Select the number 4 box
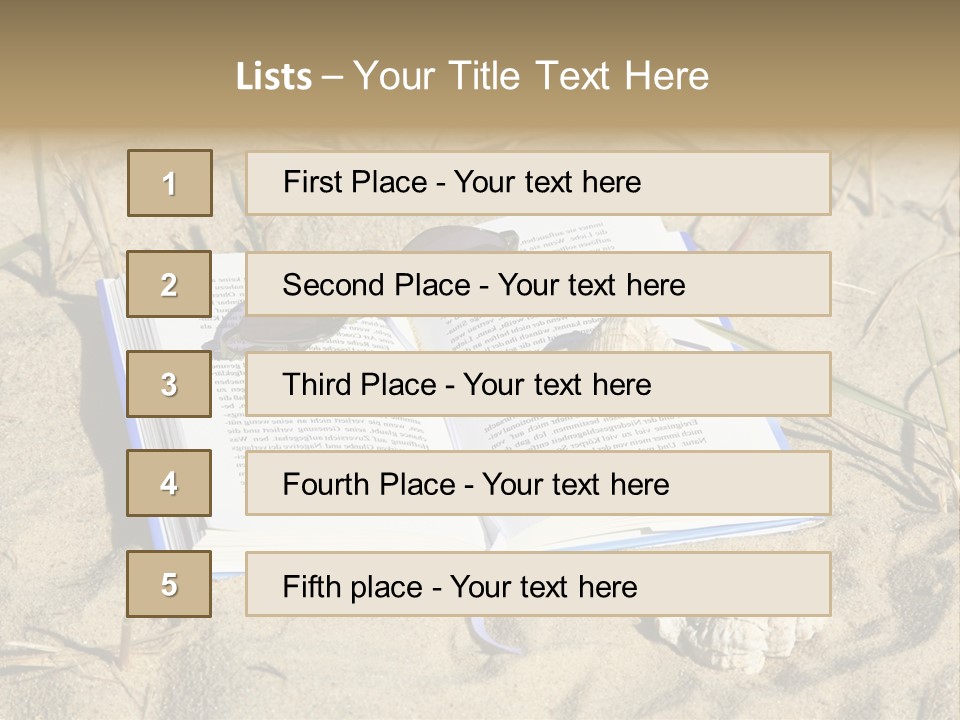This screenshot has height=720, width=960. [x=169, y=483]
